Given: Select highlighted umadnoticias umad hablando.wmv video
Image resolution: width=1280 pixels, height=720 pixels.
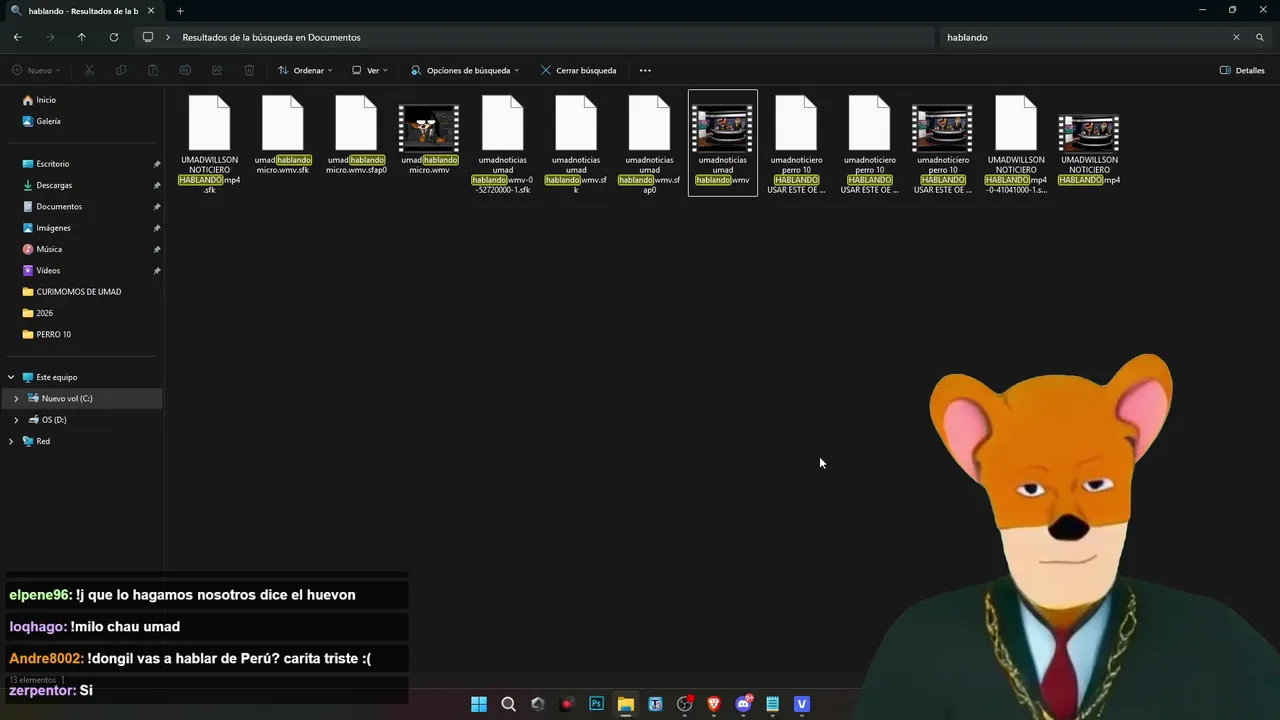Looking at the screenshot, I should [x=722, y=142].
